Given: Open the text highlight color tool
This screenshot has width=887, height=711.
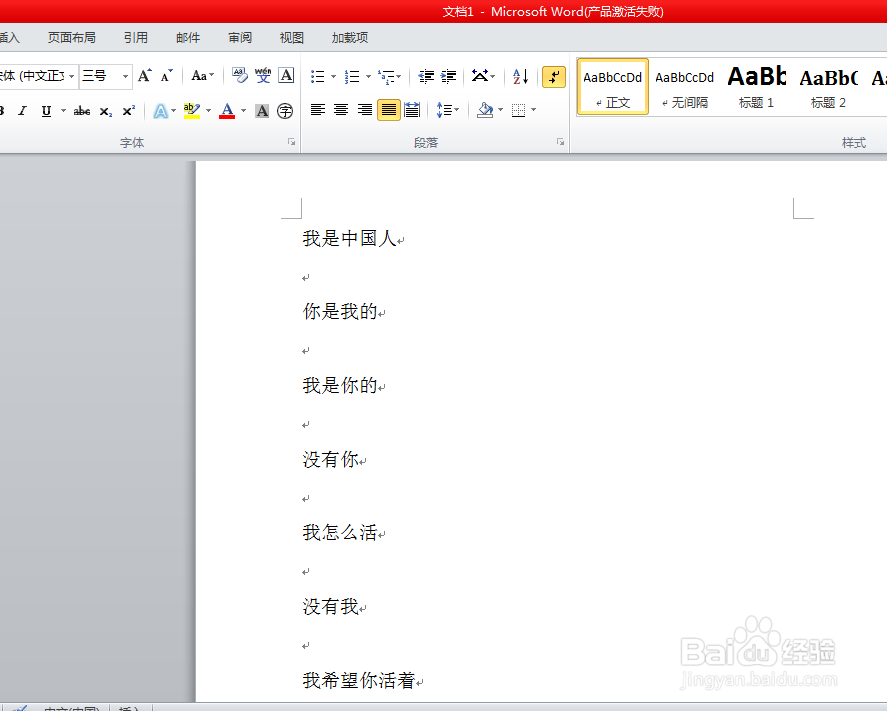Looking at the screenshot, I should click(190, 110).
